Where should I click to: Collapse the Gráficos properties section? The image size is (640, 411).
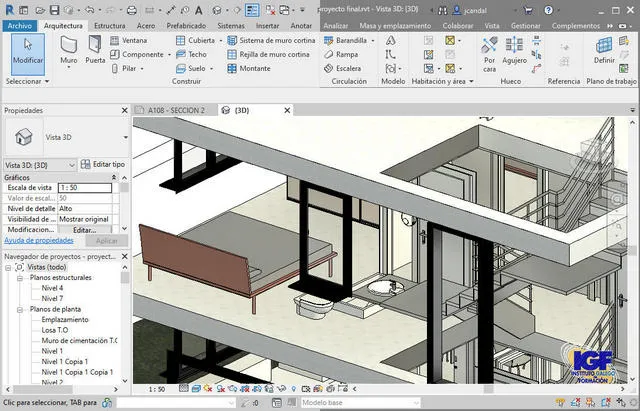click(114, 178)
